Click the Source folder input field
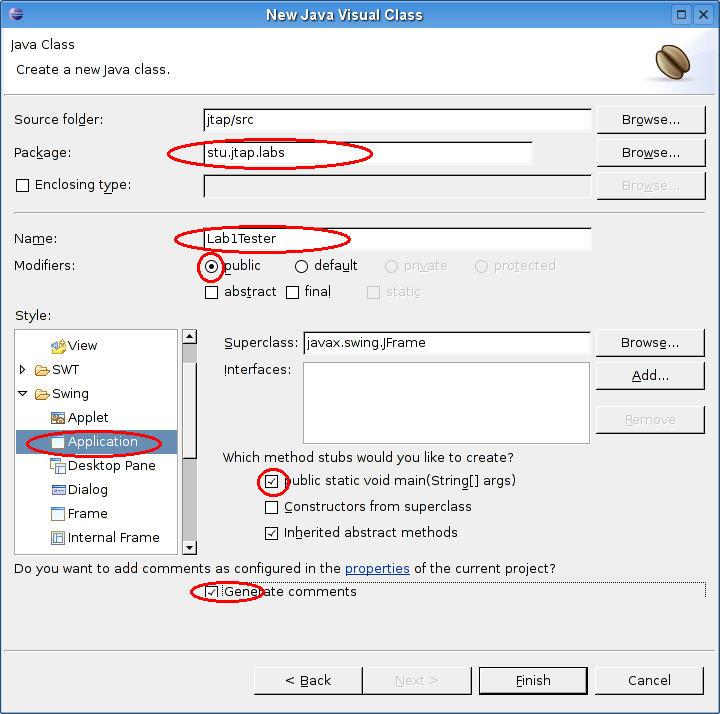Screen dimensions: 720x714 pyautogui.click(x=397, y=120)
